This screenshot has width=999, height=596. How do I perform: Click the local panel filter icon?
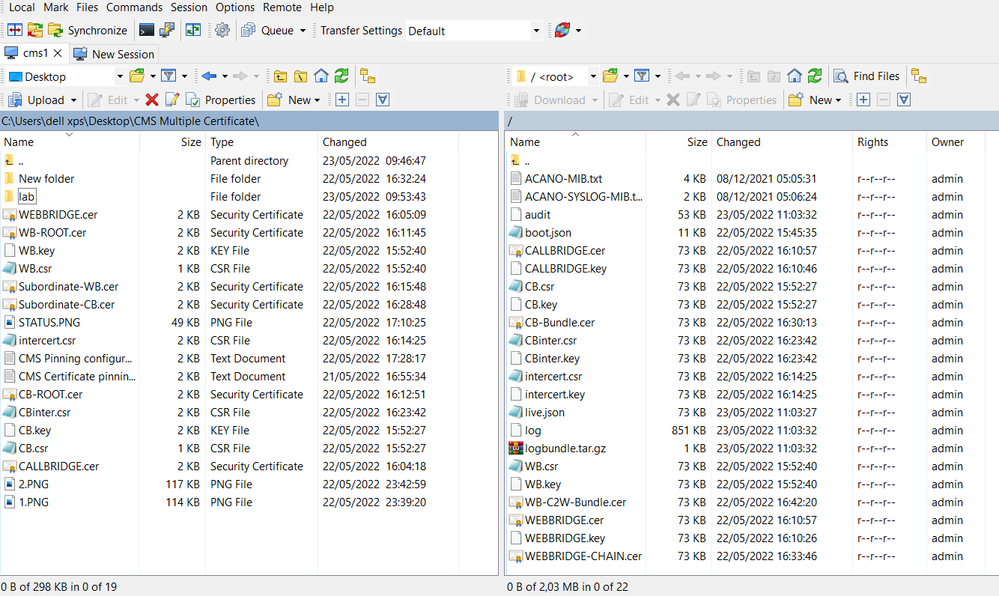click(x=169, y=76)
